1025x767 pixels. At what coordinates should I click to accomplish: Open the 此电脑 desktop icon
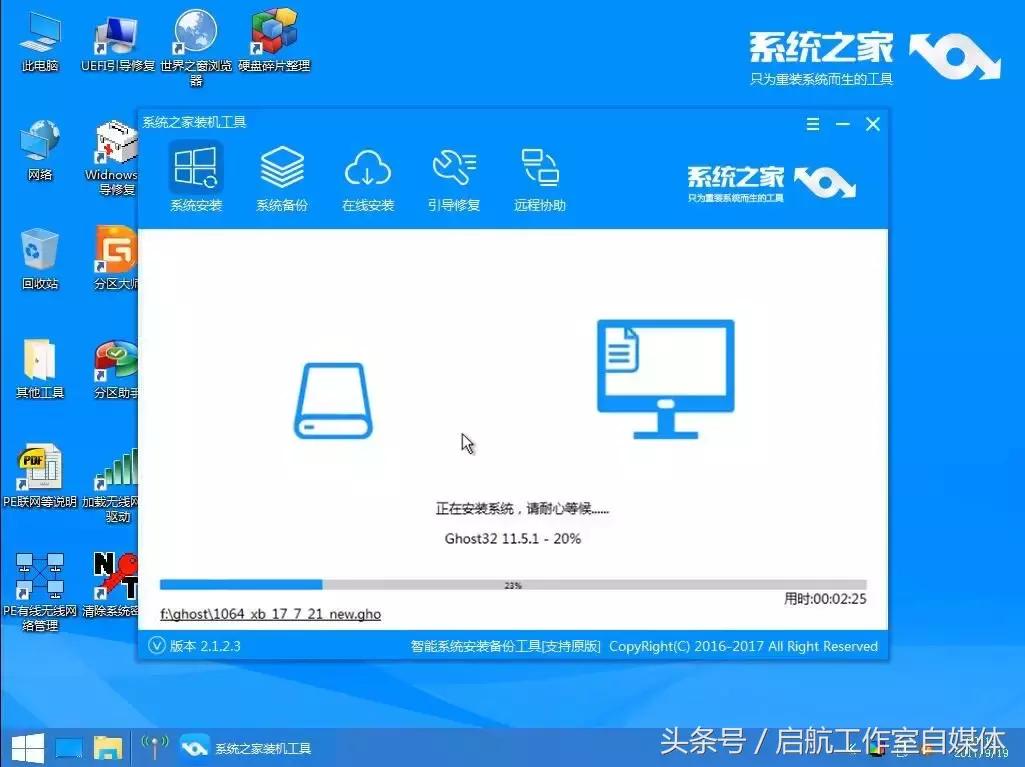(38, 40)
